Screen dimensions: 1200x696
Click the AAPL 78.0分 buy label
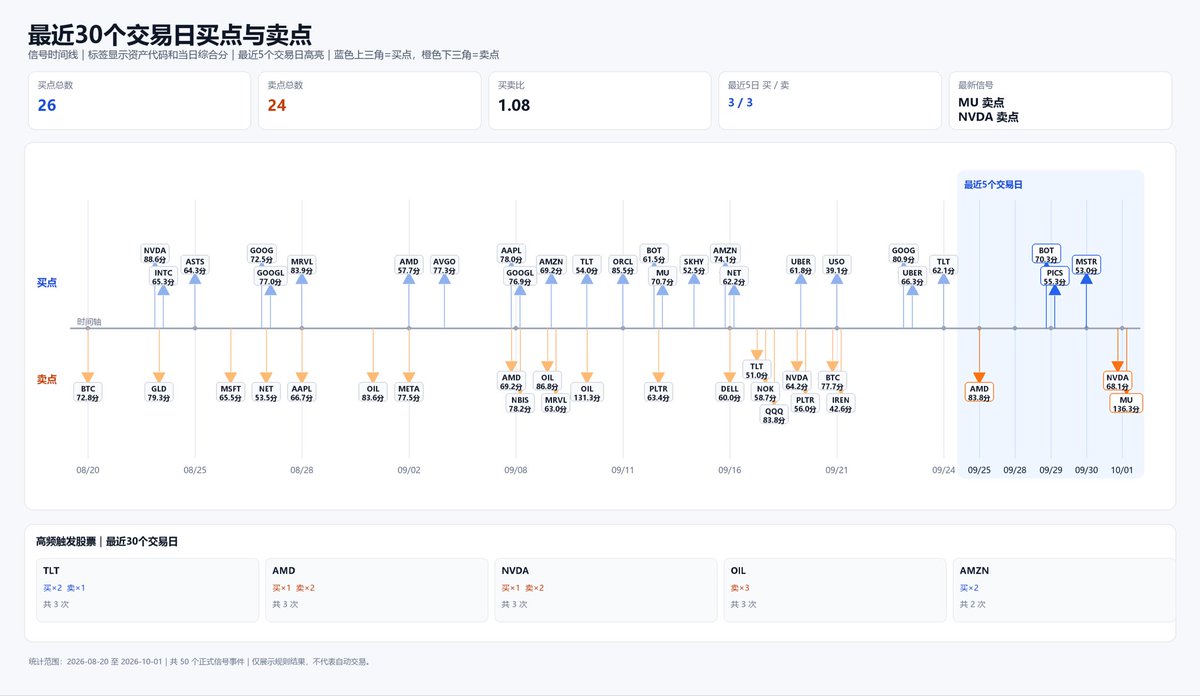512,254
